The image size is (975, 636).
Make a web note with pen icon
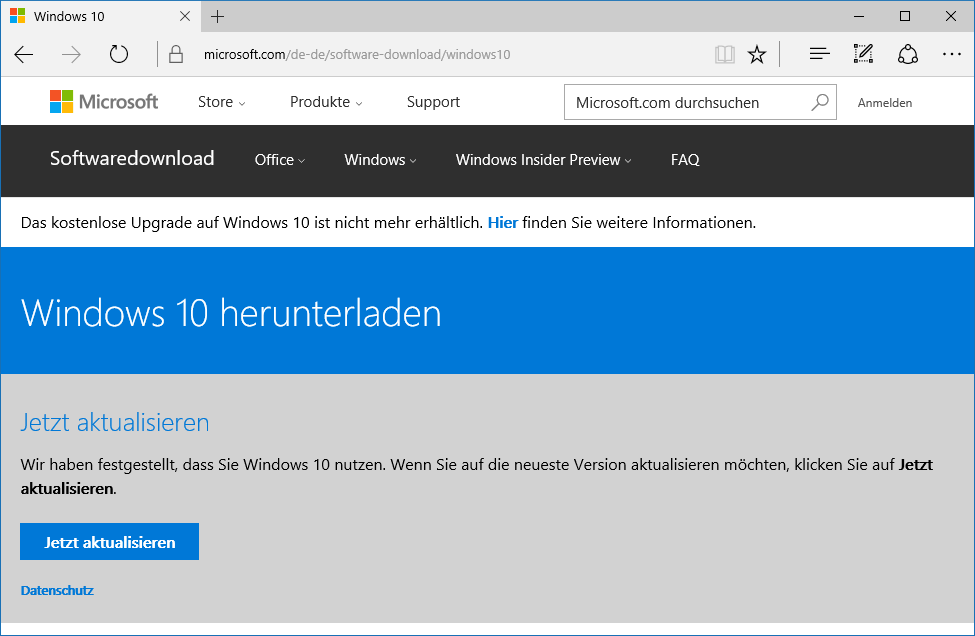(863, 54)
